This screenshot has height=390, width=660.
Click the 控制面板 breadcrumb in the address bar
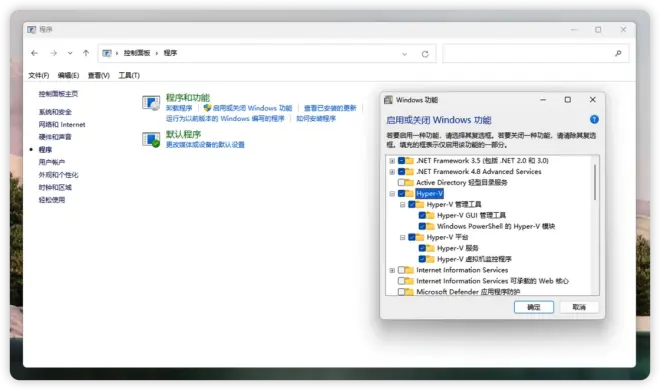pyautogui.click(x=137, y=53)
